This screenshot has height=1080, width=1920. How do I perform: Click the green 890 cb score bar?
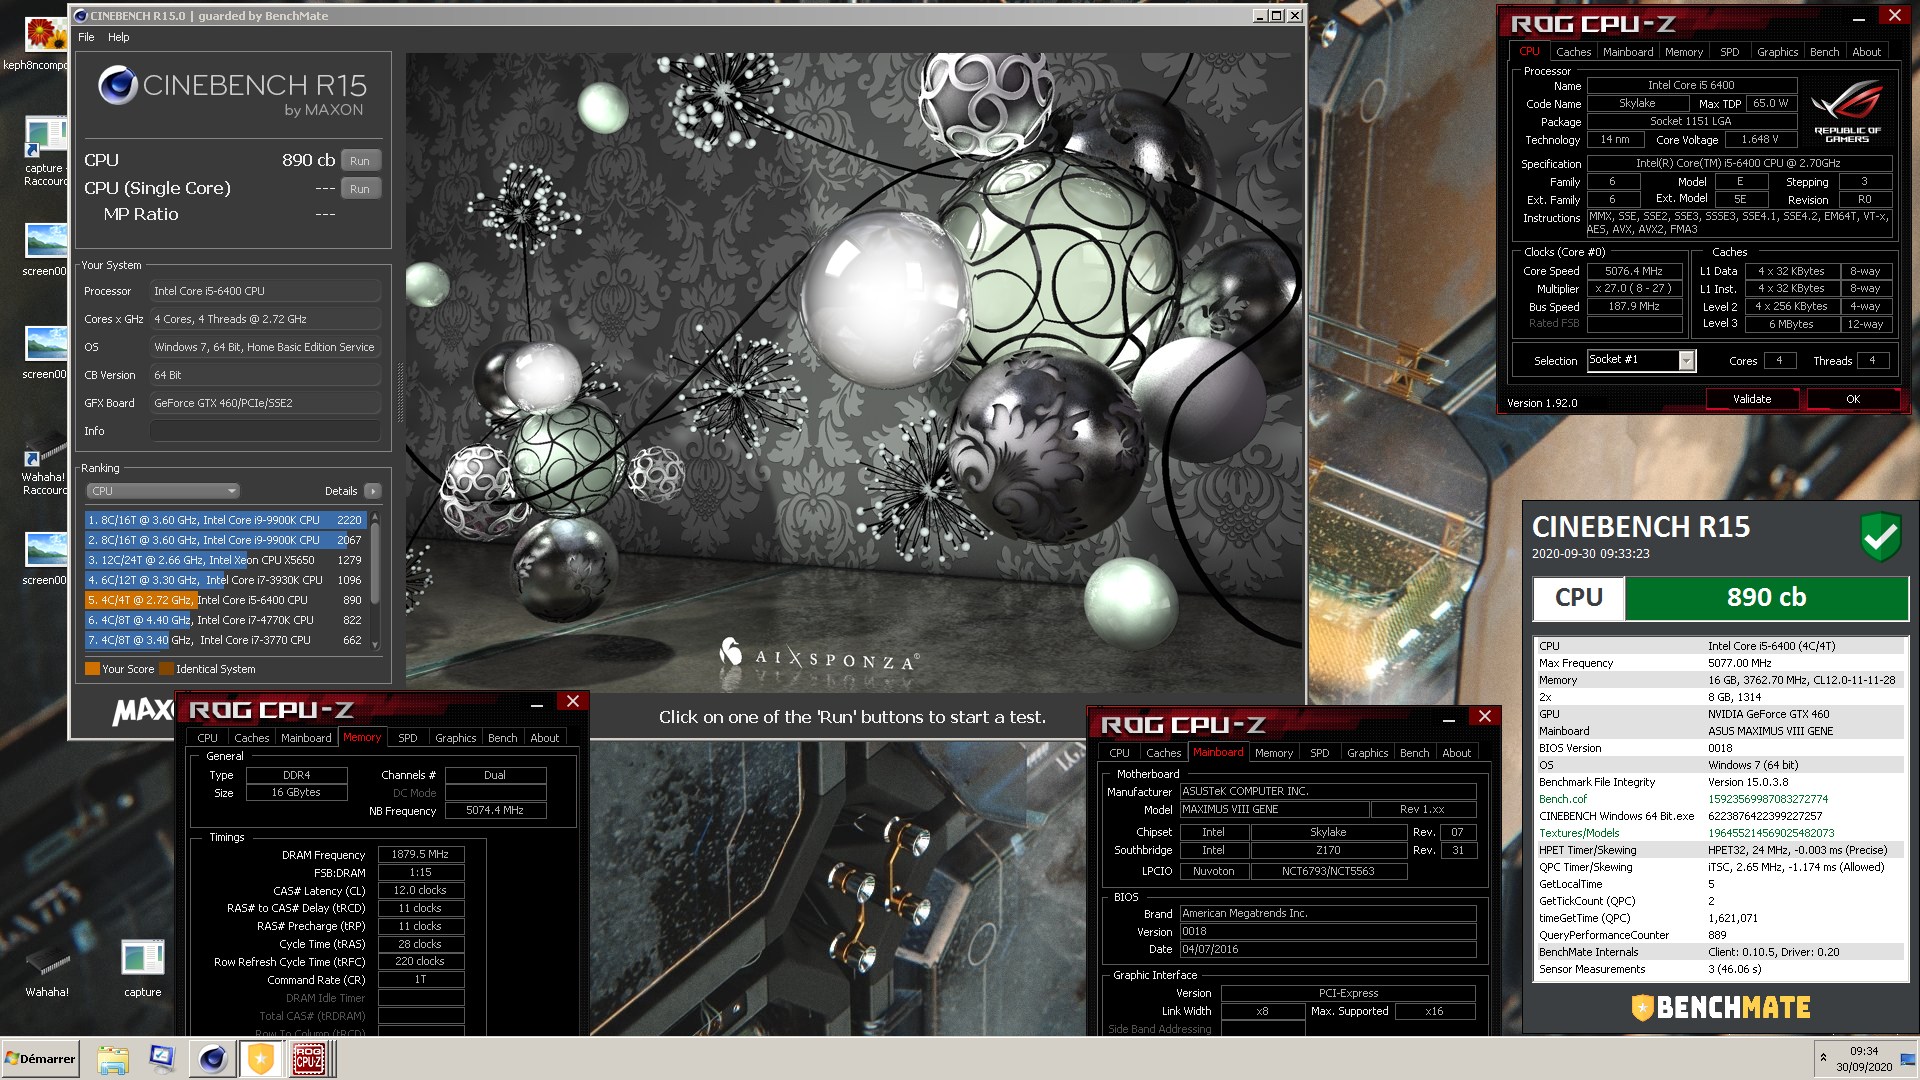click(1766, 598)
